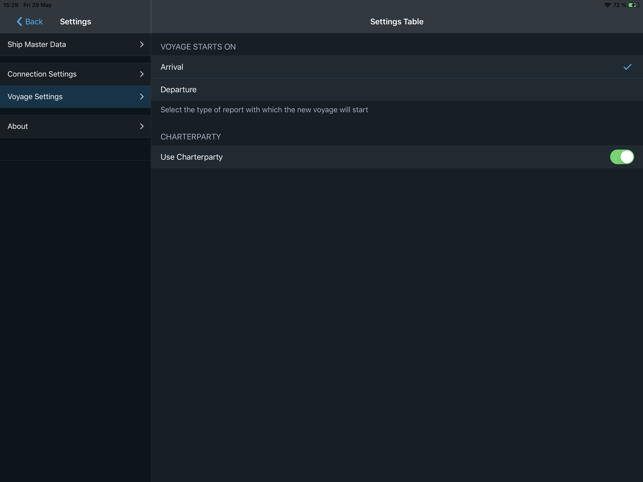The image size is (643, 482).
Task: Open the About section
Action: point(75,126)
